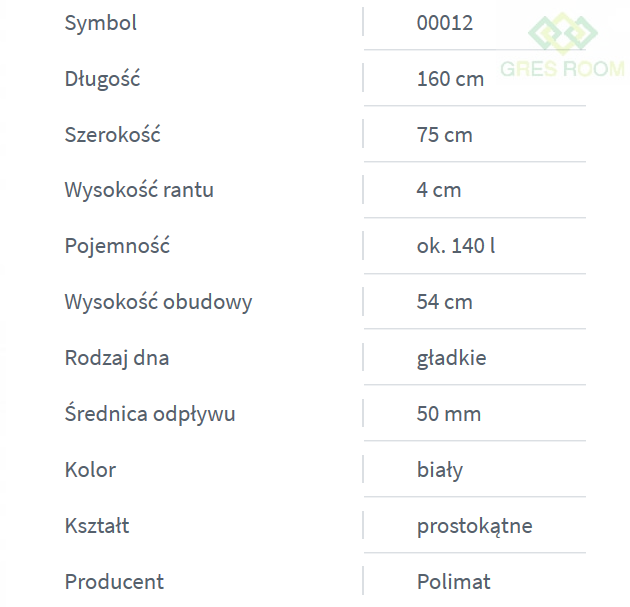Screen dimensions: 630x607
Task: Click the prostokątne shape value
Action: pos(474,526)
